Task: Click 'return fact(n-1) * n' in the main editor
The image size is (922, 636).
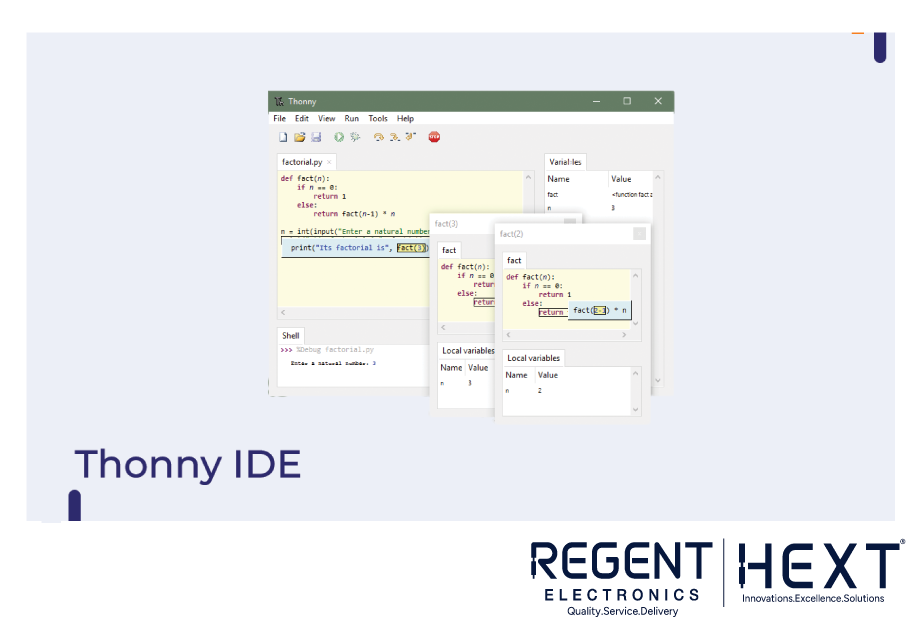Action: pos(354,214)
